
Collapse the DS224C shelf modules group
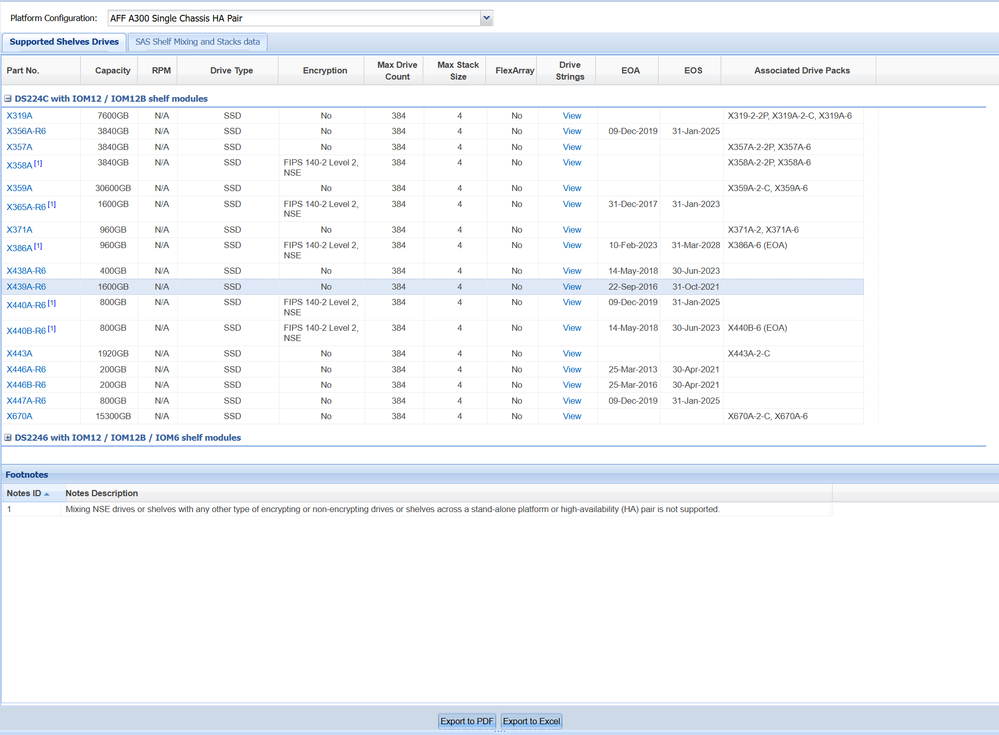tap(8, 99)
